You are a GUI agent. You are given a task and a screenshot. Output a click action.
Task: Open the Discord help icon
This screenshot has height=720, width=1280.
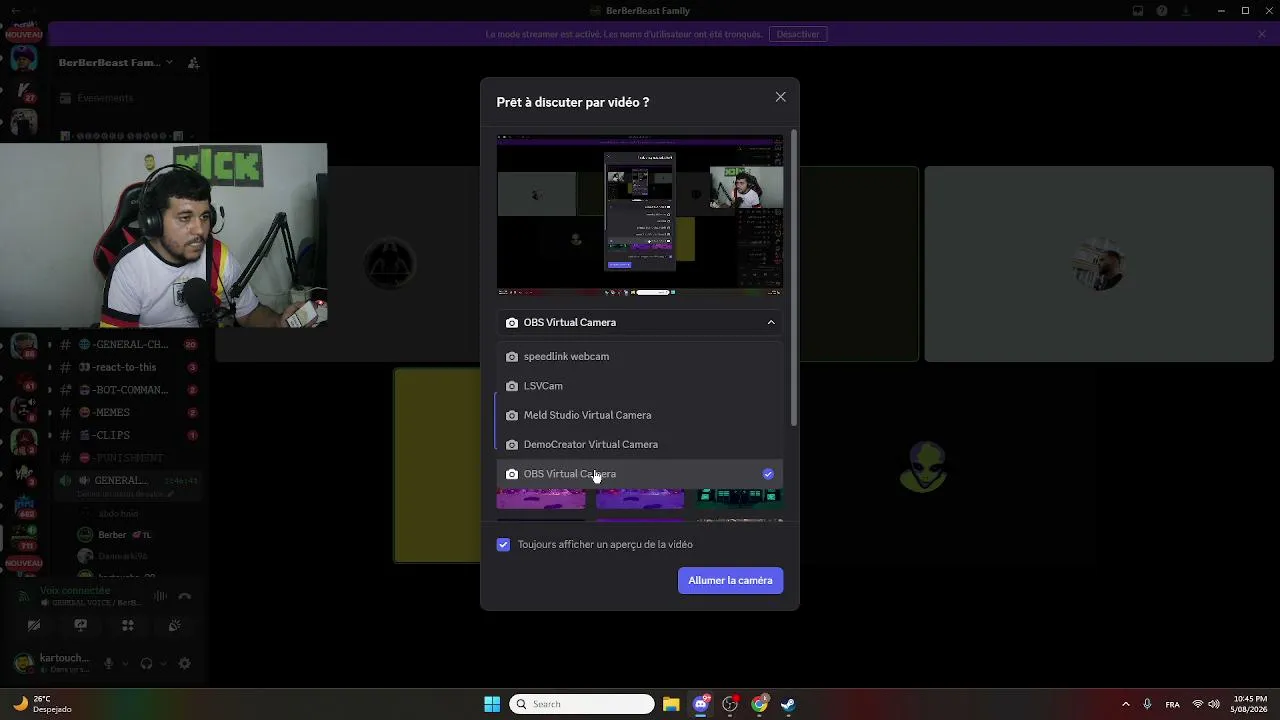coord(1162,11)
